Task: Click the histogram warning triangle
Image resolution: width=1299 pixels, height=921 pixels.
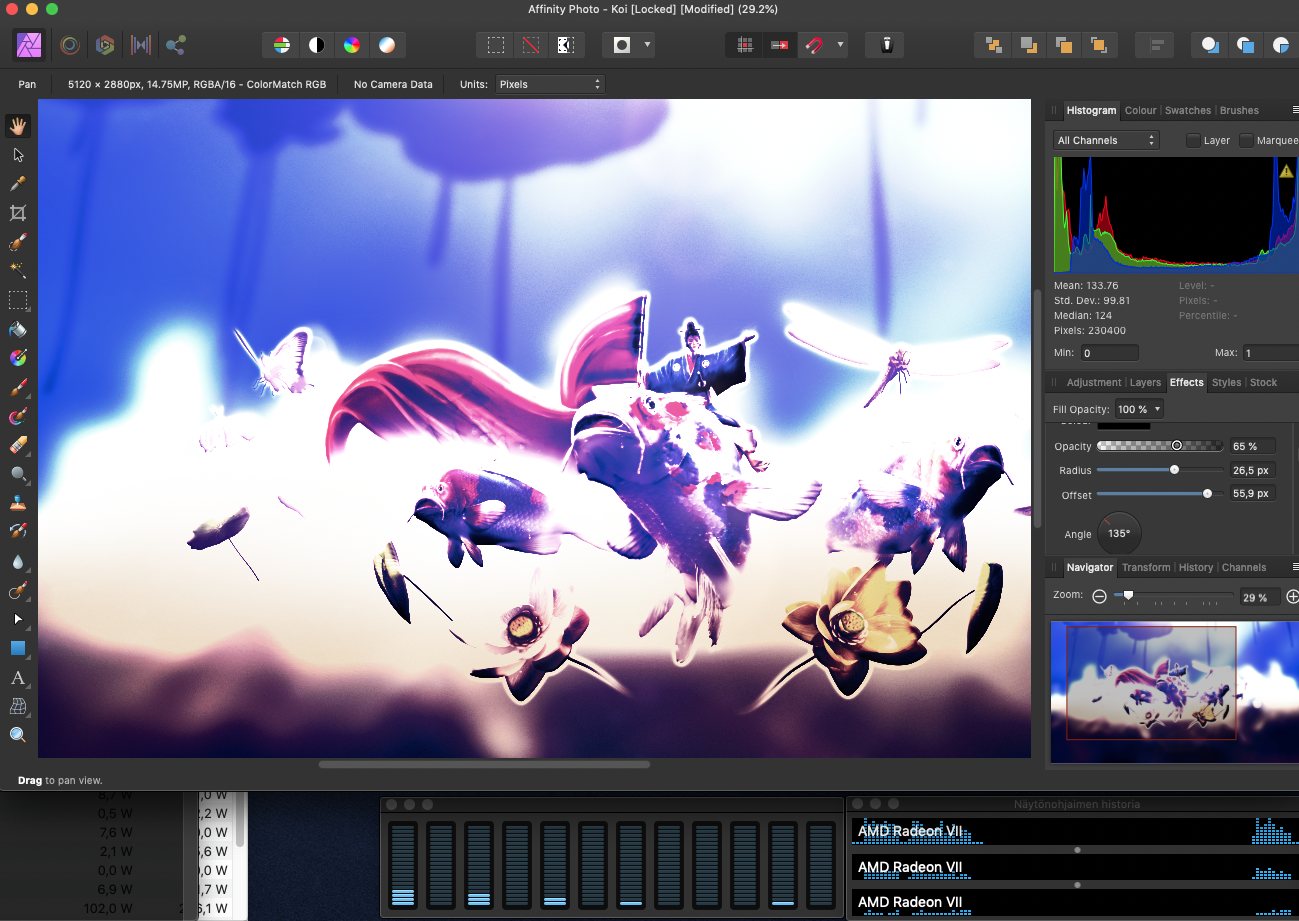Action: [1286, 171]
